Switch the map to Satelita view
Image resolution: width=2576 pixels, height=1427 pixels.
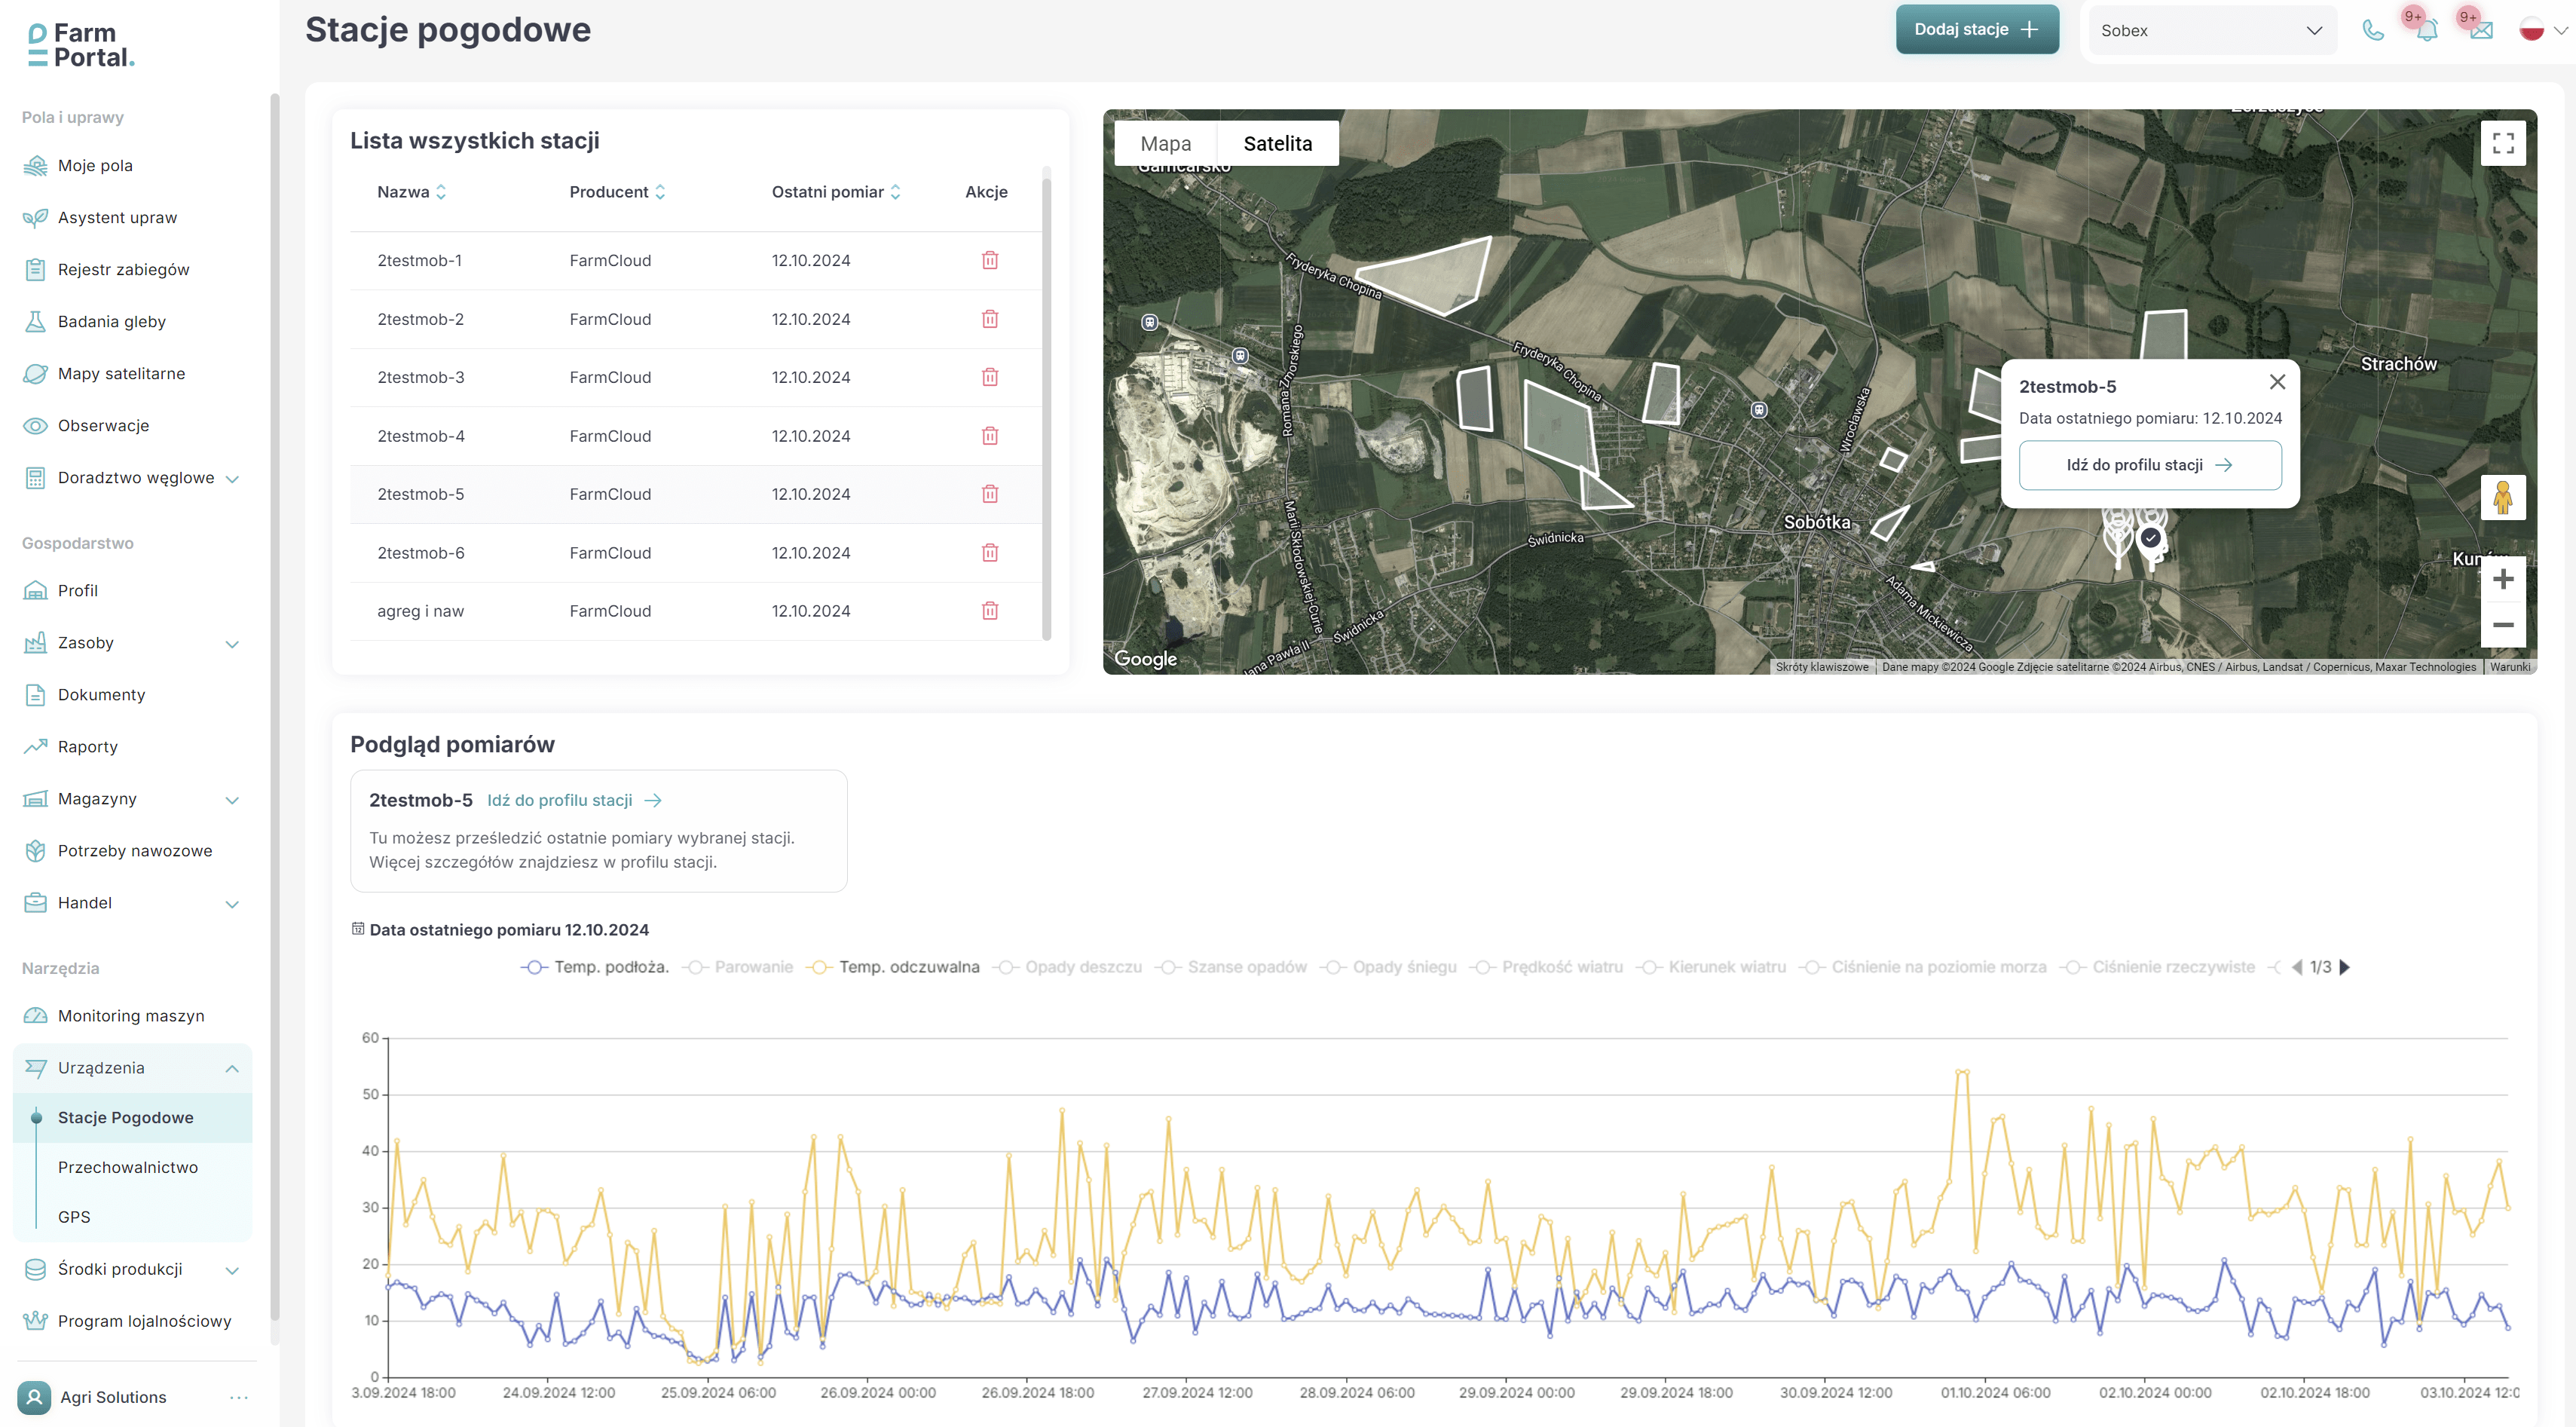click(x=1278, y=143)
